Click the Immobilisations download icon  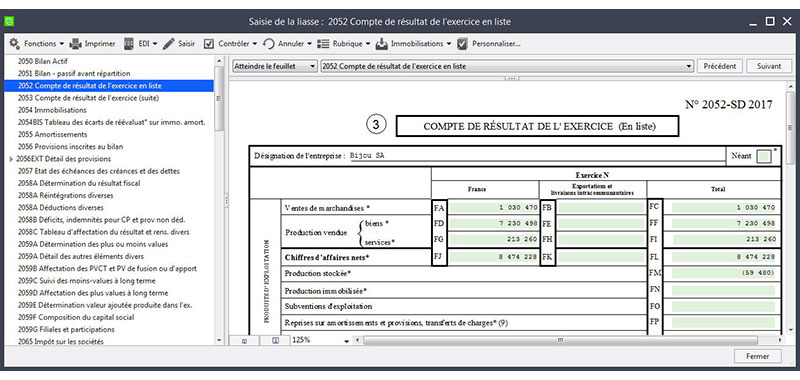(381, 44)
